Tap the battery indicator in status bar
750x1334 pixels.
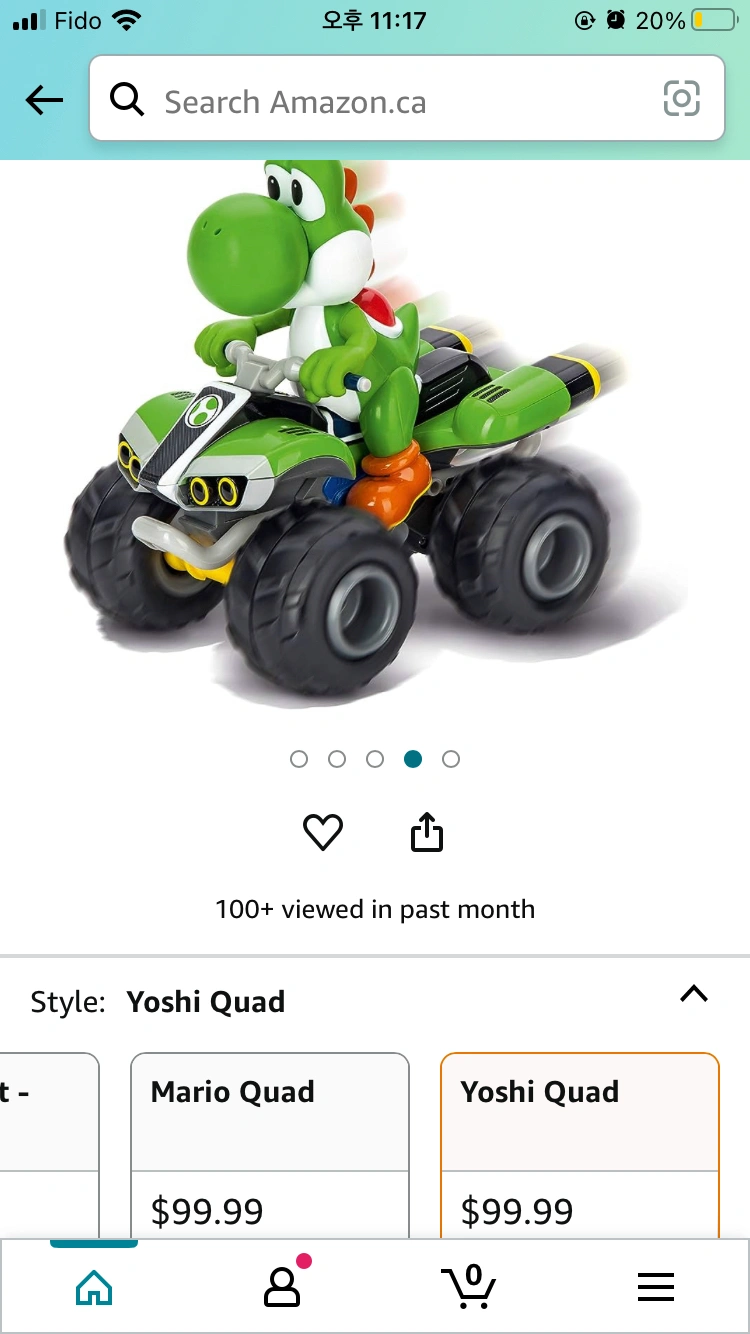pos(712,20)
